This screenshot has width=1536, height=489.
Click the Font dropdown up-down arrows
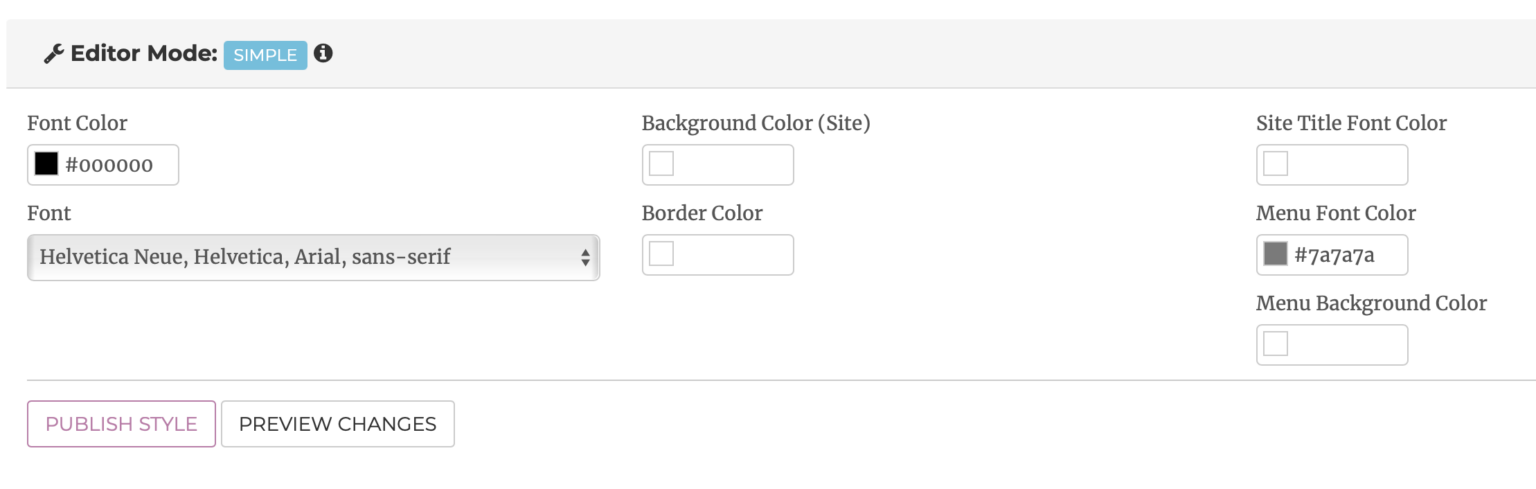[585, 258]
